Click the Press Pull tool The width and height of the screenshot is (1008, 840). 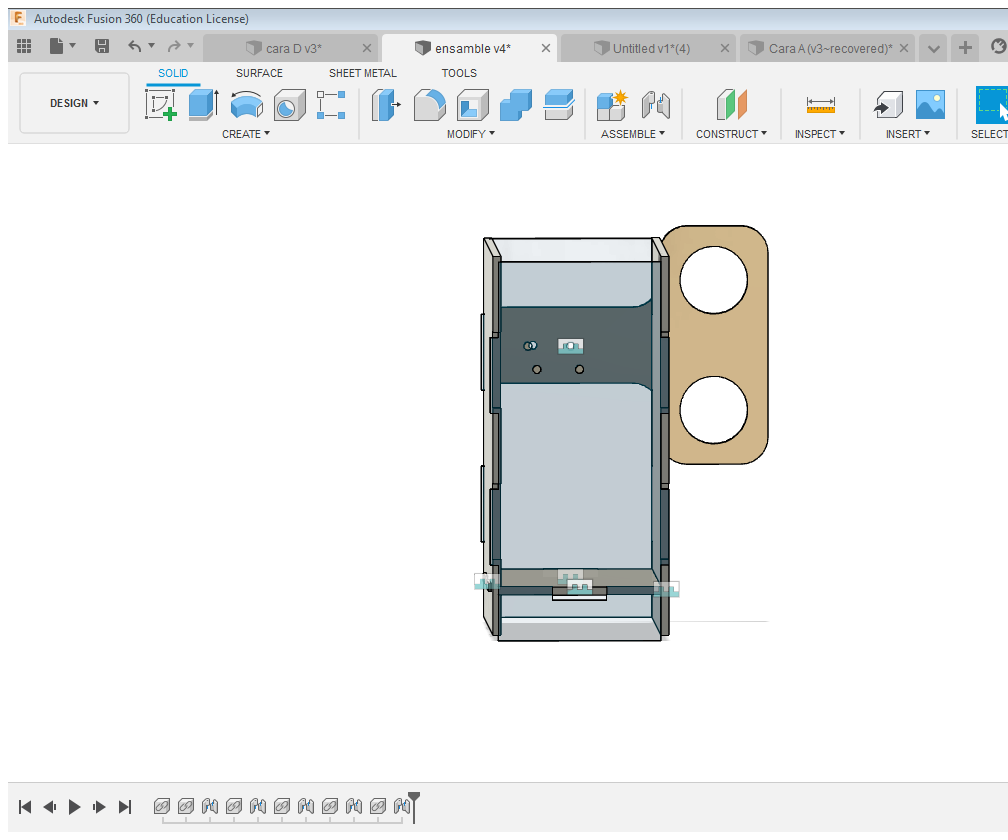click(x=386, y=105)
